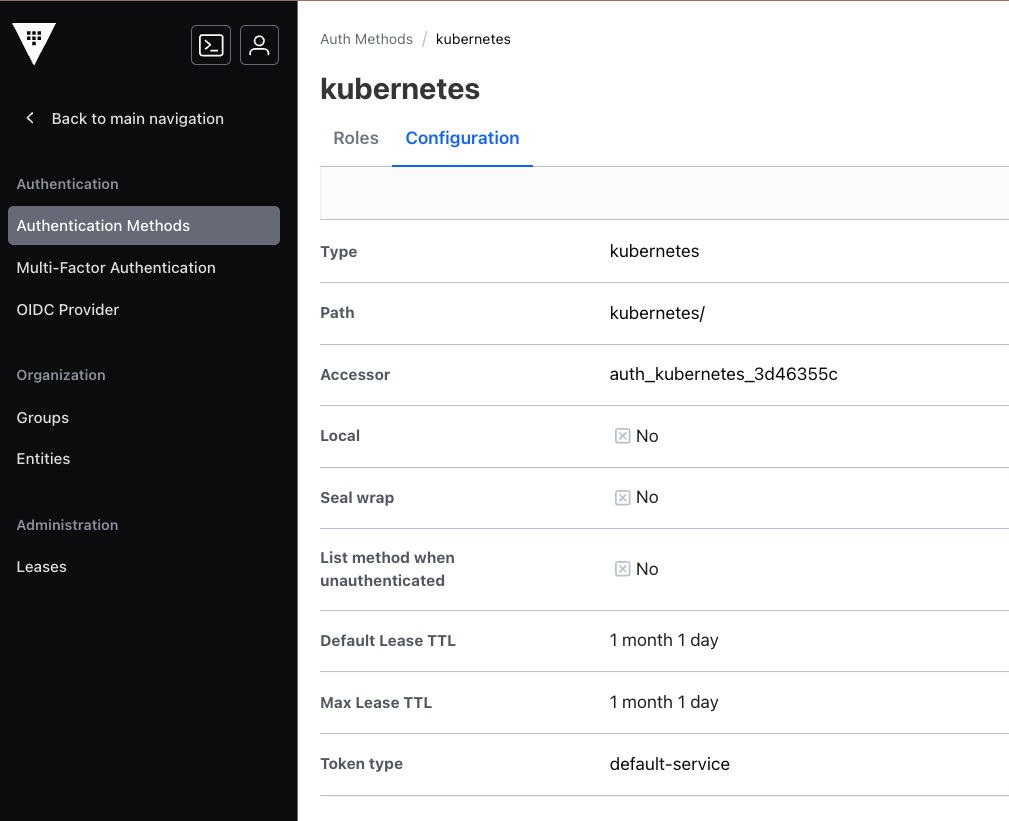The height and width of the screenshot is (821, 1009).
Task: Open the Groups page
Action: click(x=43, y=418)
